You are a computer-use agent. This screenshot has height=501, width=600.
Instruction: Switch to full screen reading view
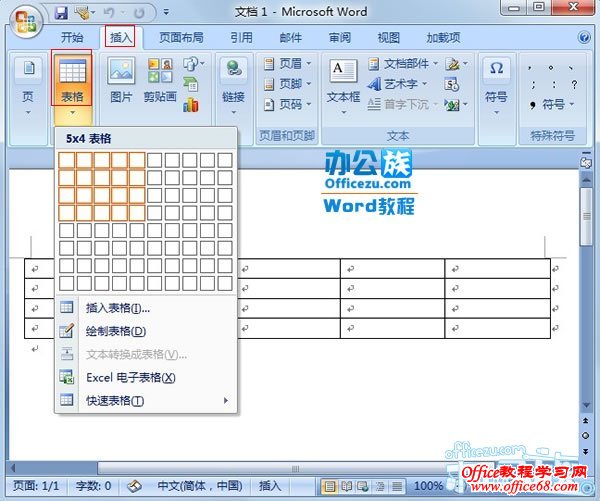[x=346, y=486]
